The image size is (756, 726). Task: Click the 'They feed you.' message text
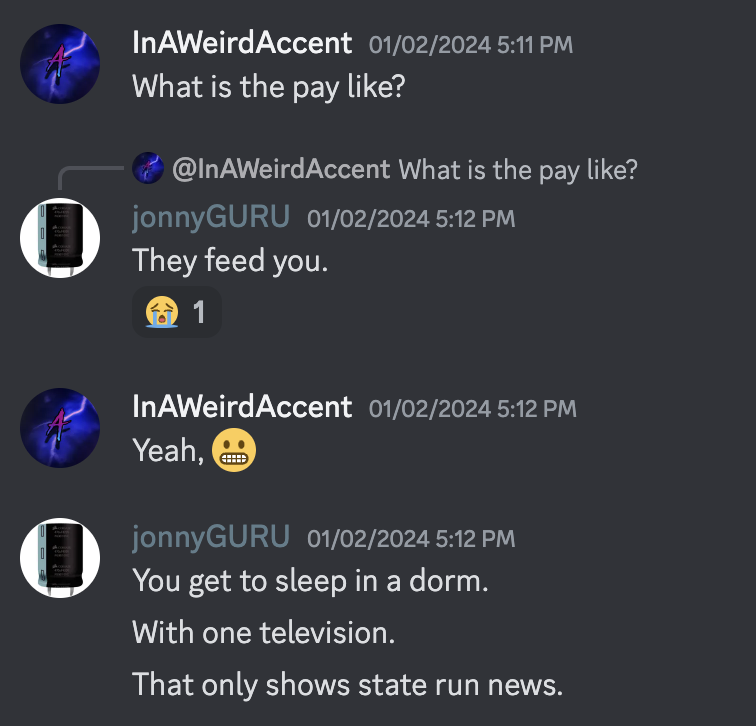[230, 261]
